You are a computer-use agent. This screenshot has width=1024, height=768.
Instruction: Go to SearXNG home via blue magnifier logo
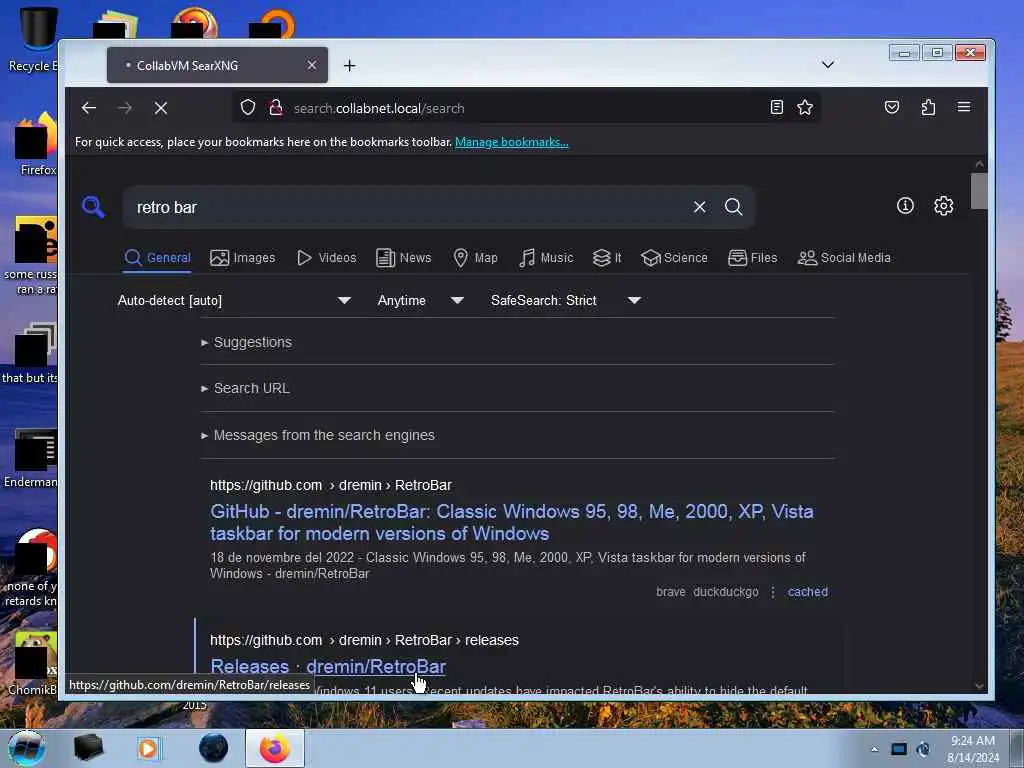click(x=93, y=207)
